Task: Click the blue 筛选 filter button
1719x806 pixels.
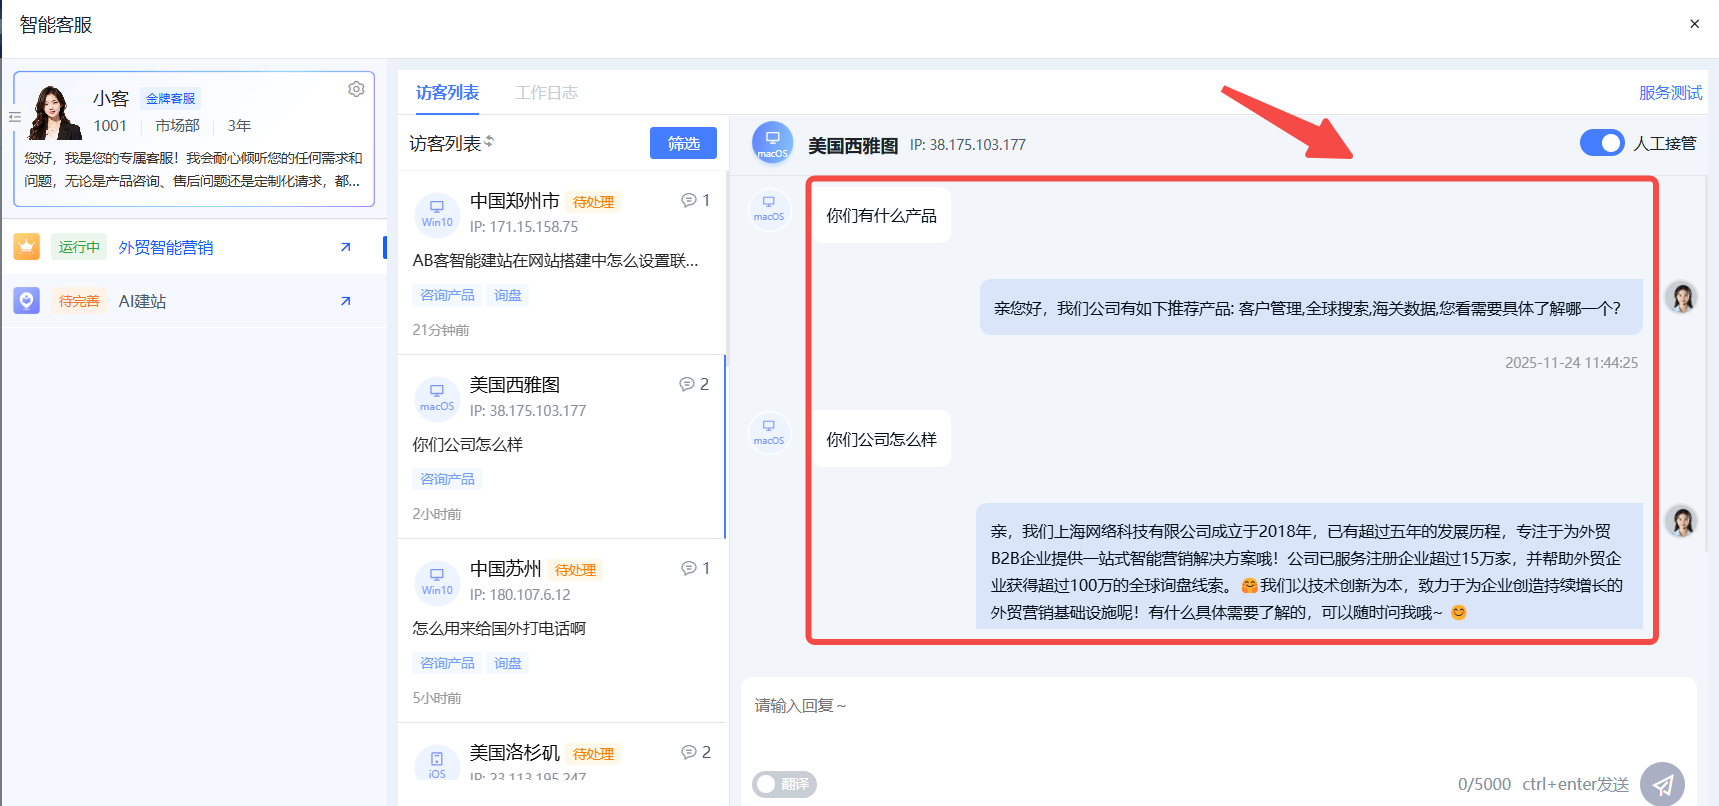Action: pos(683,143)
